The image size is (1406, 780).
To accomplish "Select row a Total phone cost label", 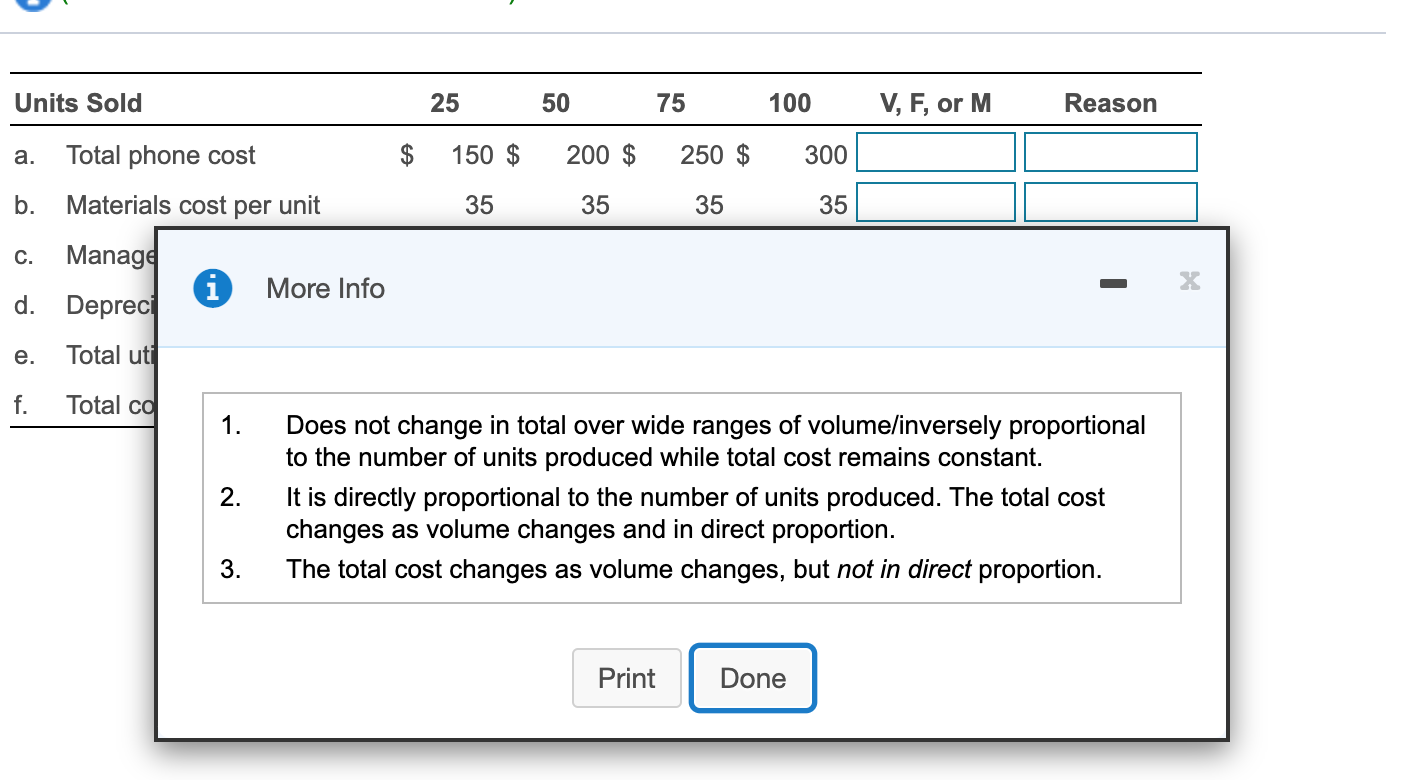I will (161, 155).
